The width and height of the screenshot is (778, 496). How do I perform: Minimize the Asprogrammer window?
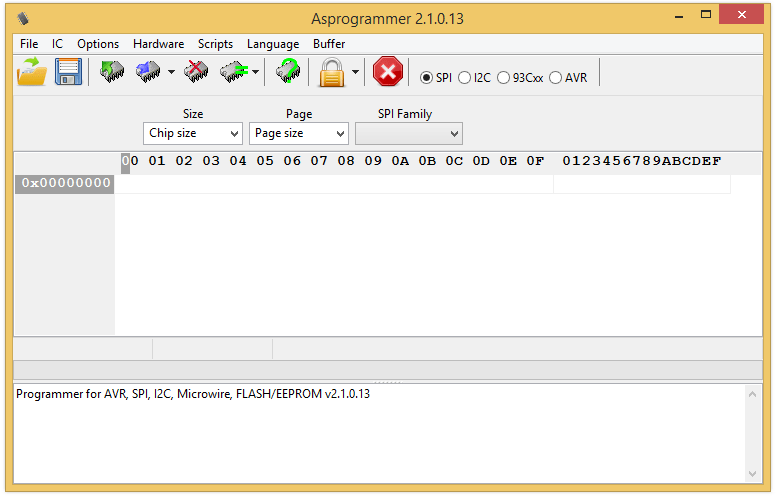pyautogui.click(x=679, y=15)
